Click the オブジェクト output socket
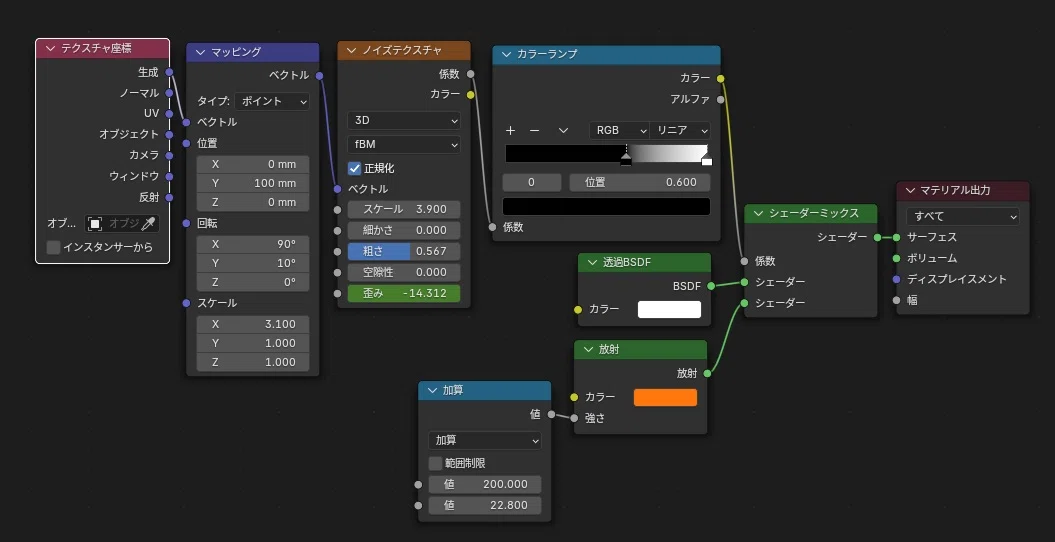The image size is (1055, 542). (x=169, y=134)
